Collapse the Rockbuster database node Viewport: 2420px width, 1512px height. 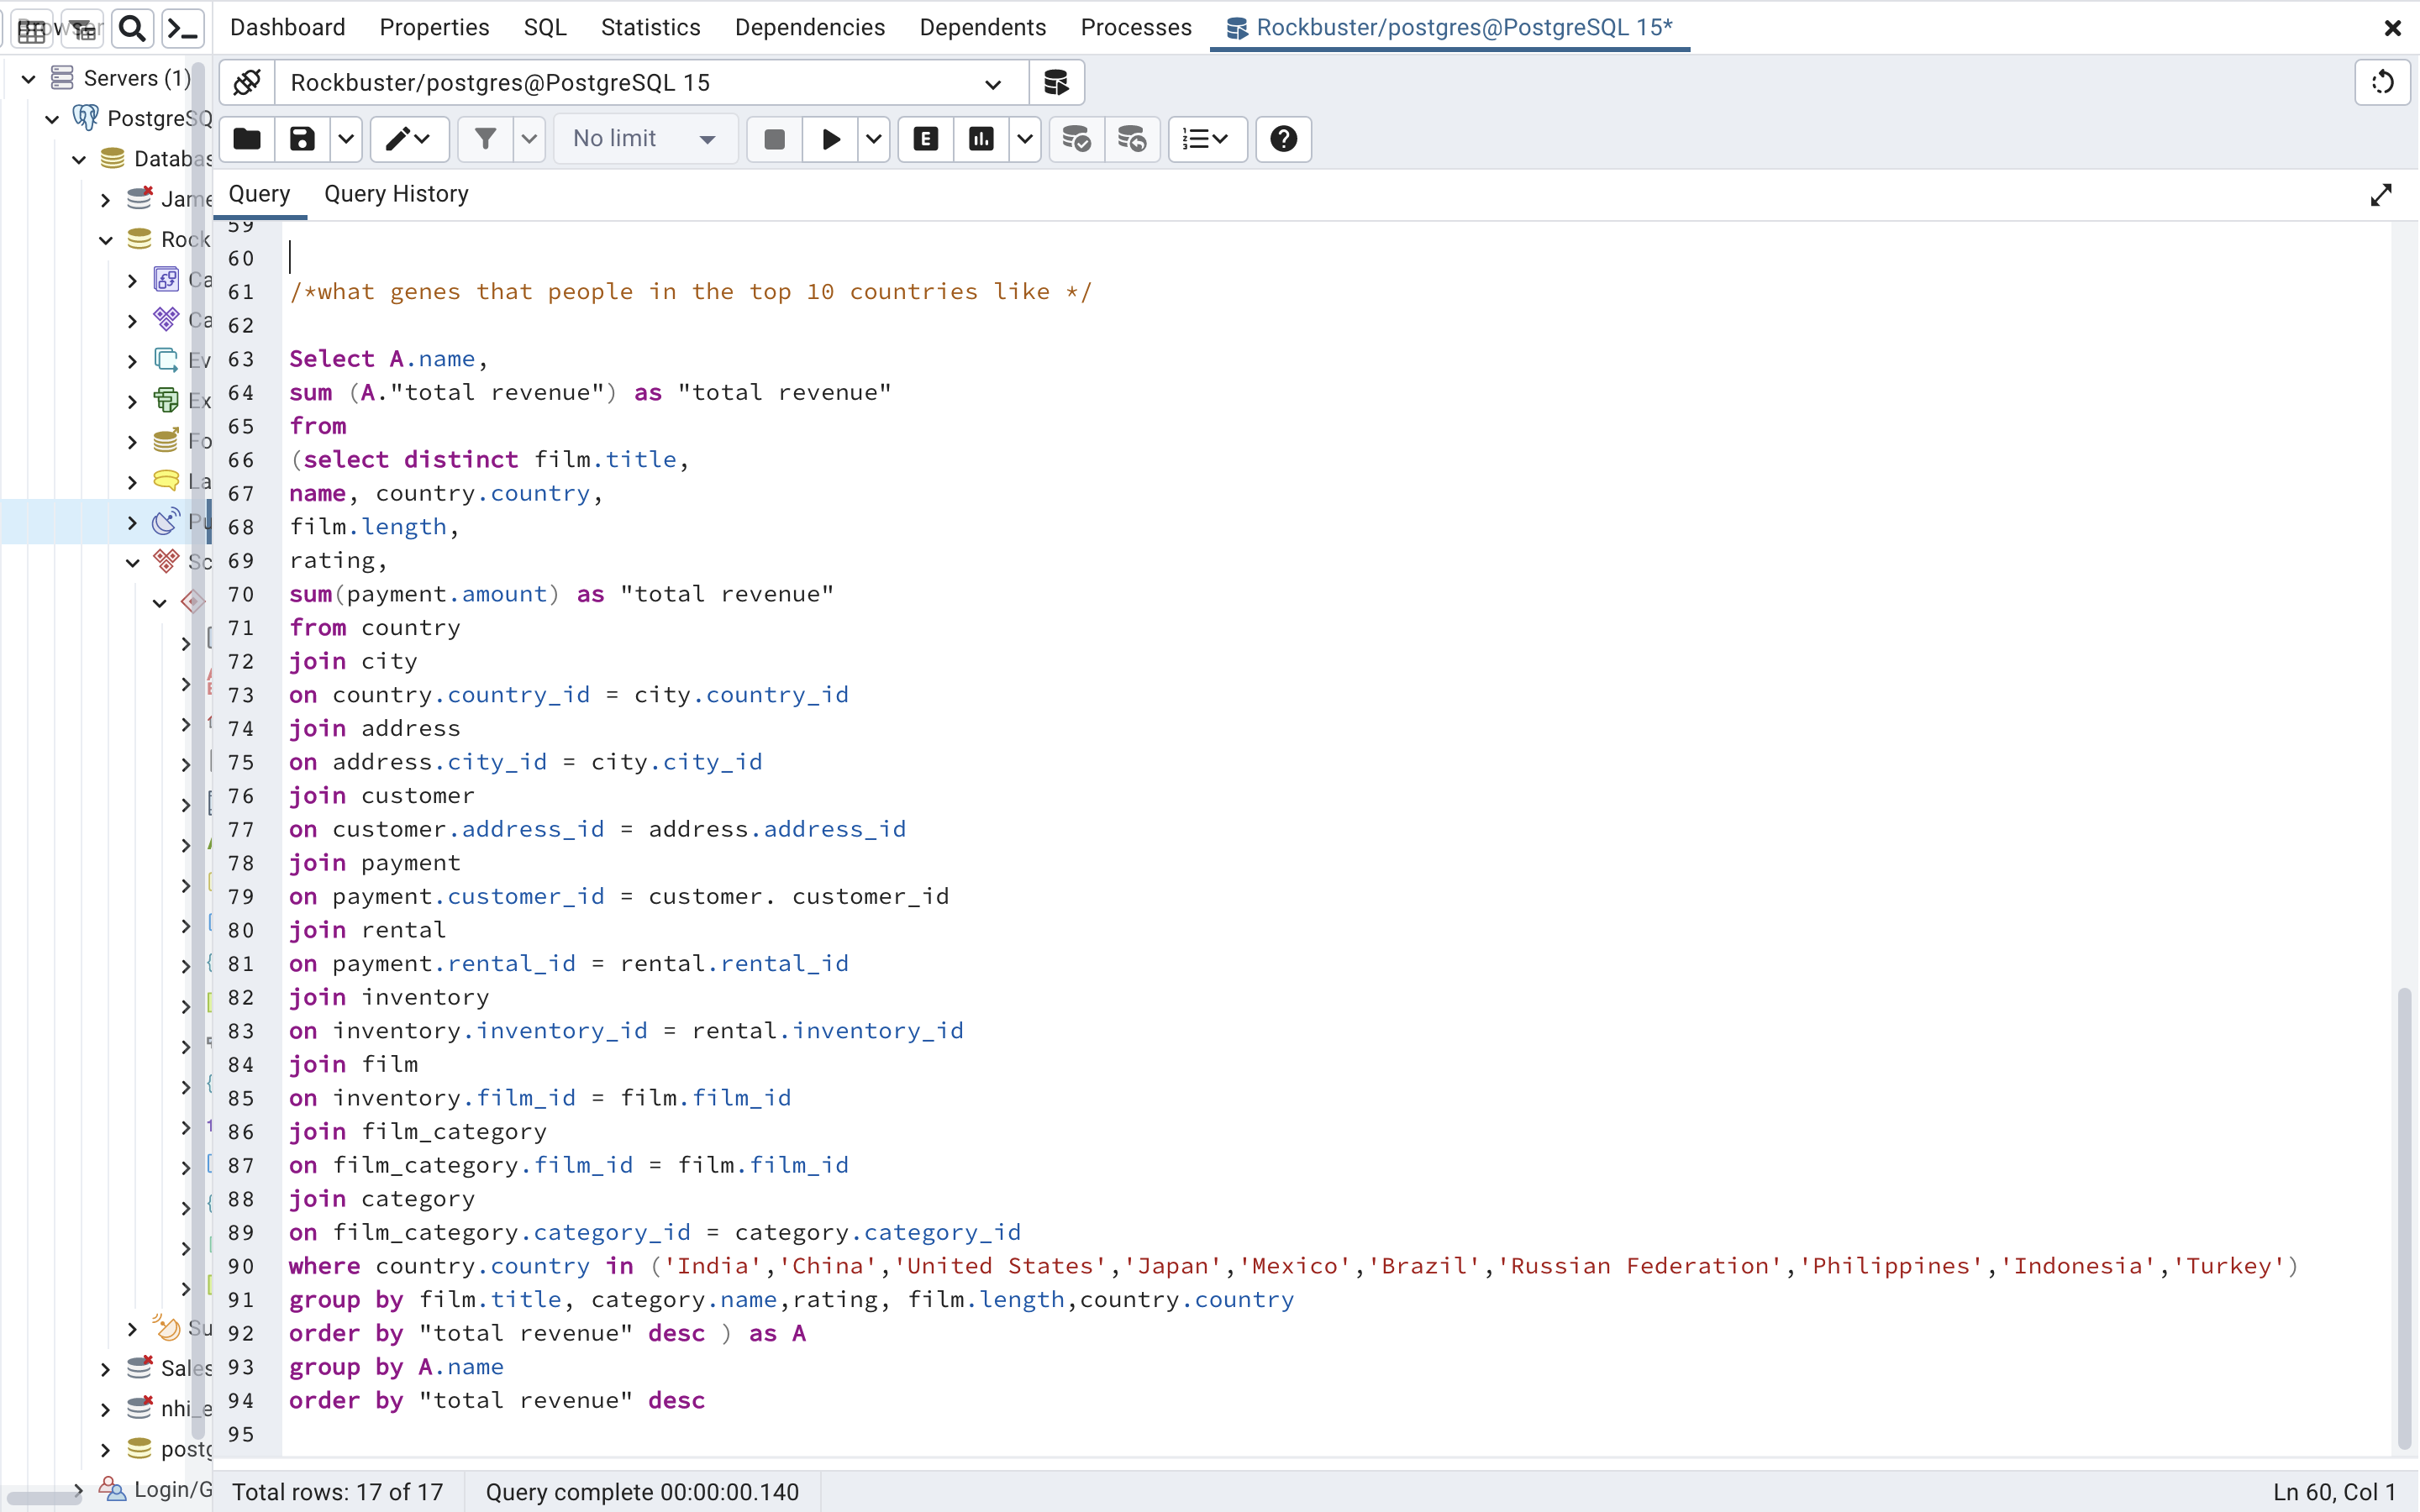pos(106,240)
